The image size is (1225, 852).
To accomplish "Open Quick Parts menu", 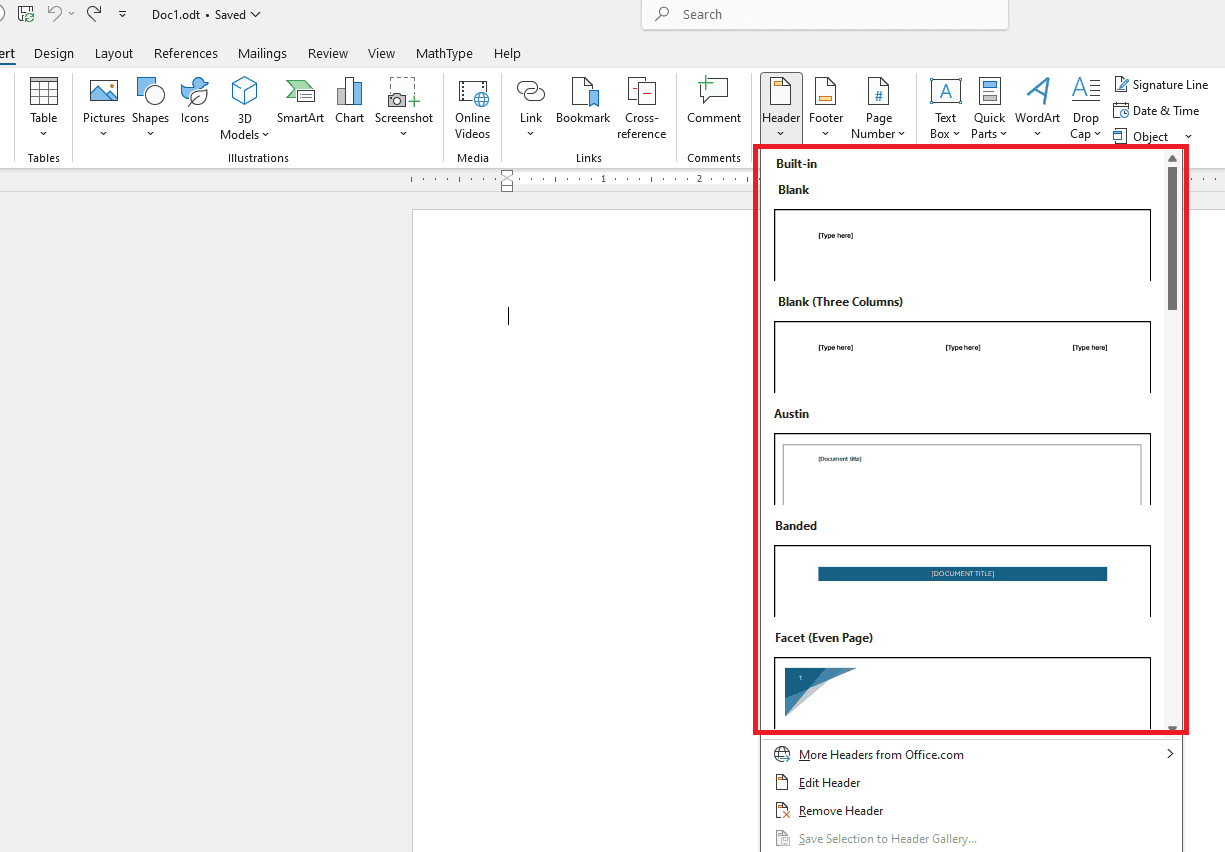I will tap(989, 108).
